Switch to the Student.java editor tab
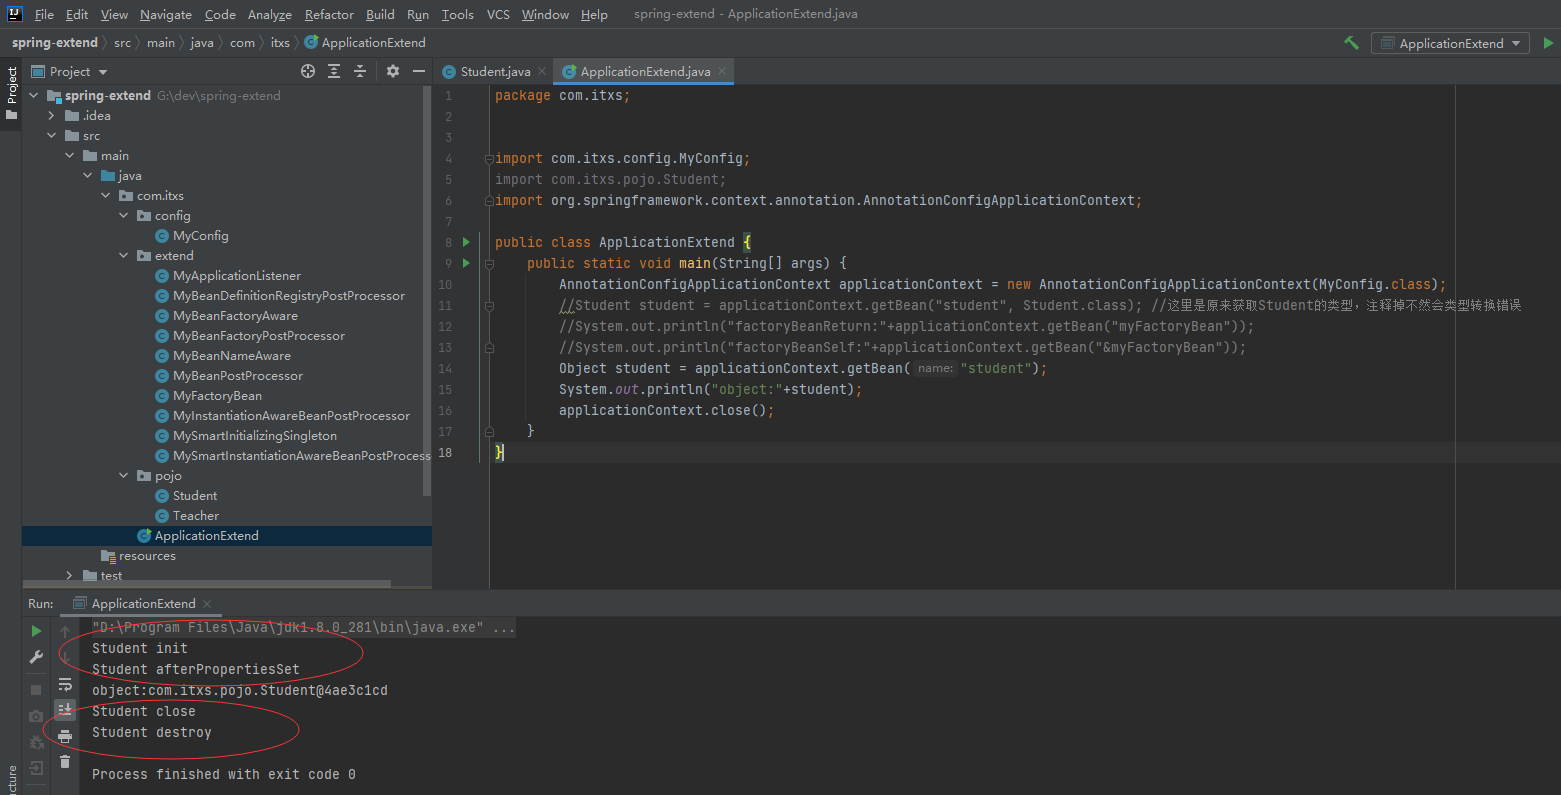The image size is (1561, 795). (x=495, y=72)
